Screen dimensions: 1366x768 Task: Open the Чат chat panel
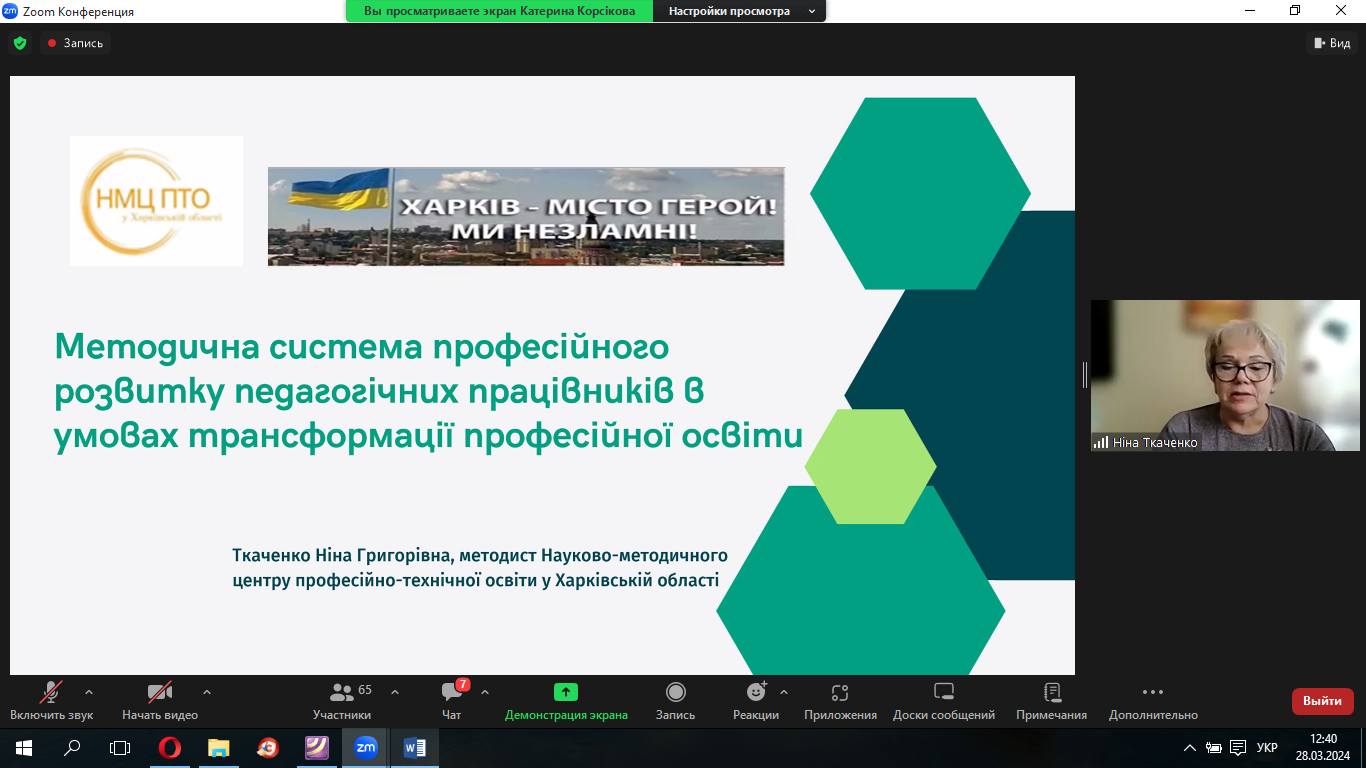[452, 700]
